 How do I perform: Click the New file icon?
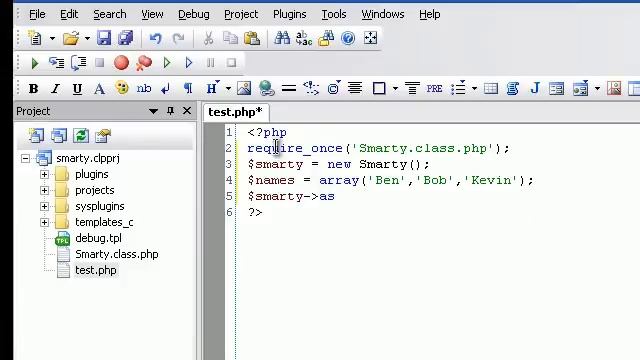click(35, 38)
